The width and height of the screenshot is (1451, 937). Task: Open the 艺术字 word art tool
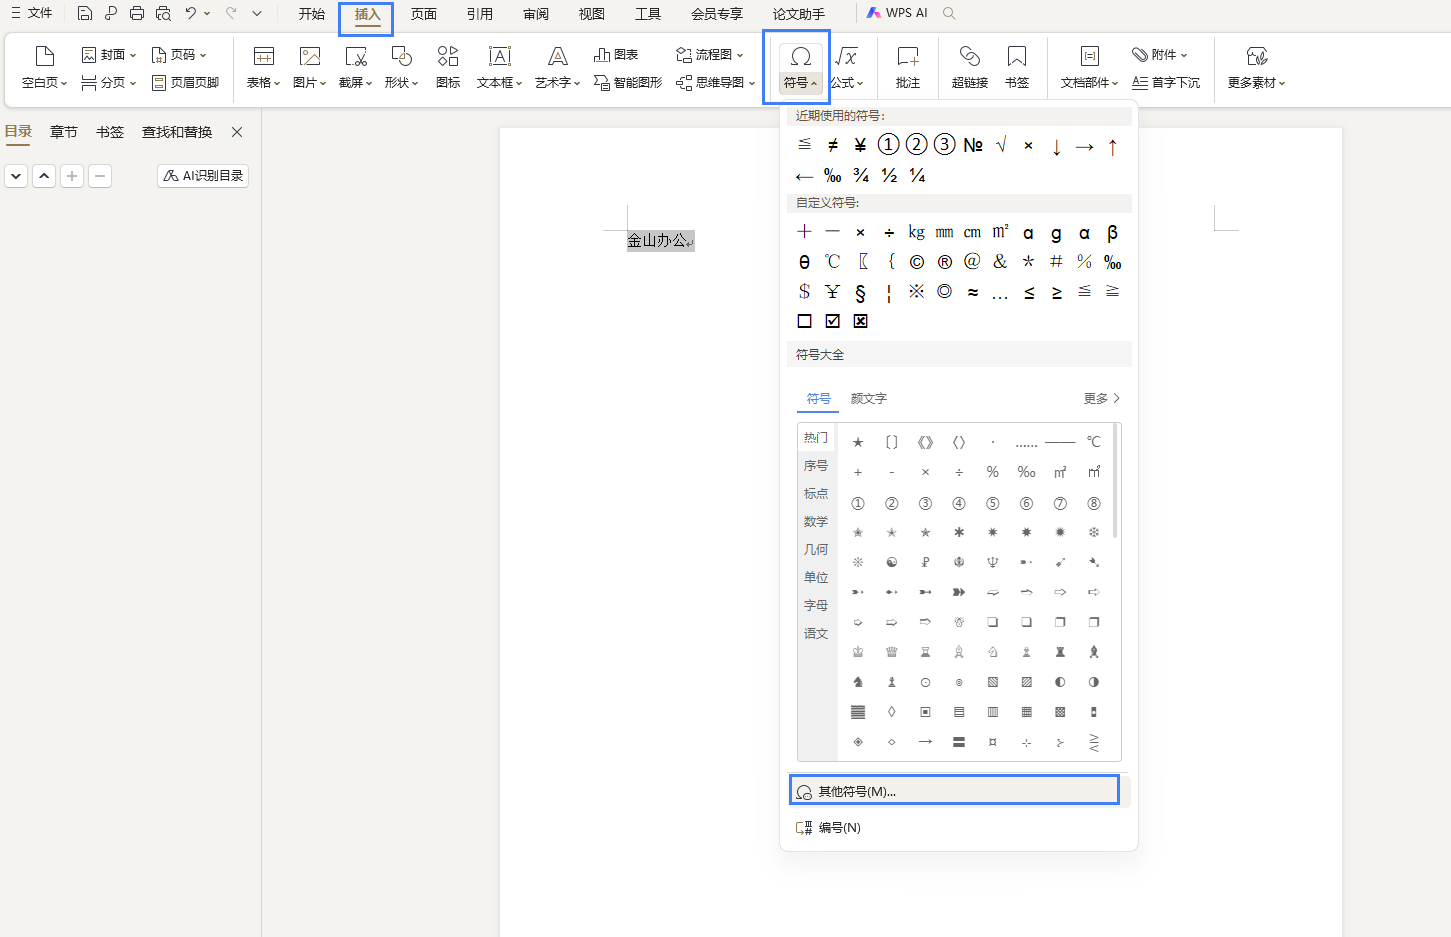pos(557,68)
